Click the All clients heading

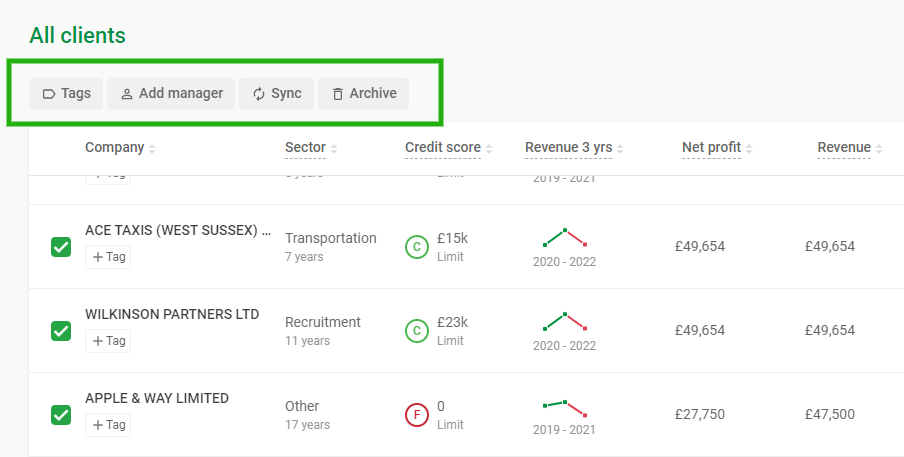pos(77,35)
